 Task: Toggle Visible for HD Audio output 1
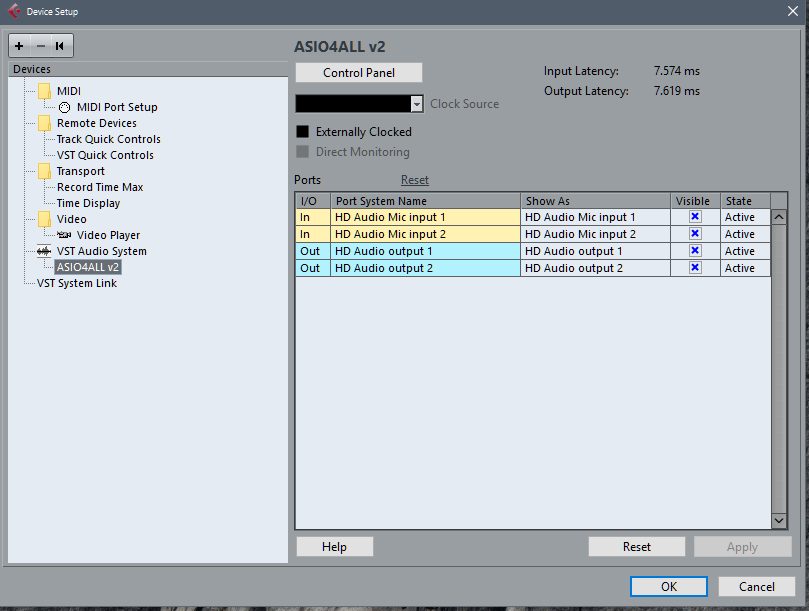coord(695,251)
